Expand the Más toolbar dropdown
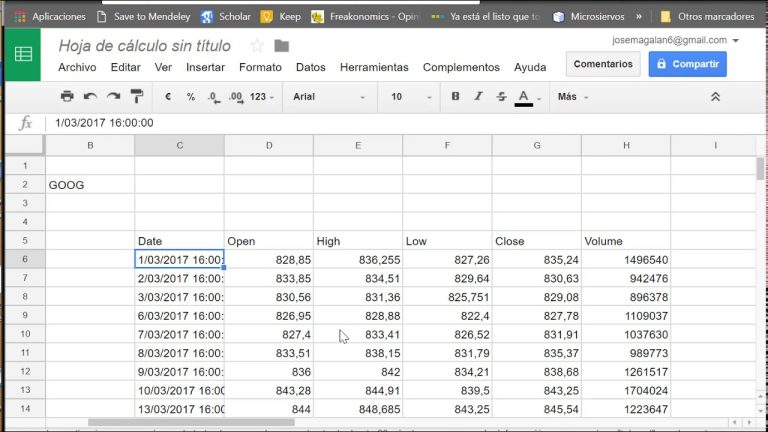Viewport: 768px width, 432px height. click(573, 97)
